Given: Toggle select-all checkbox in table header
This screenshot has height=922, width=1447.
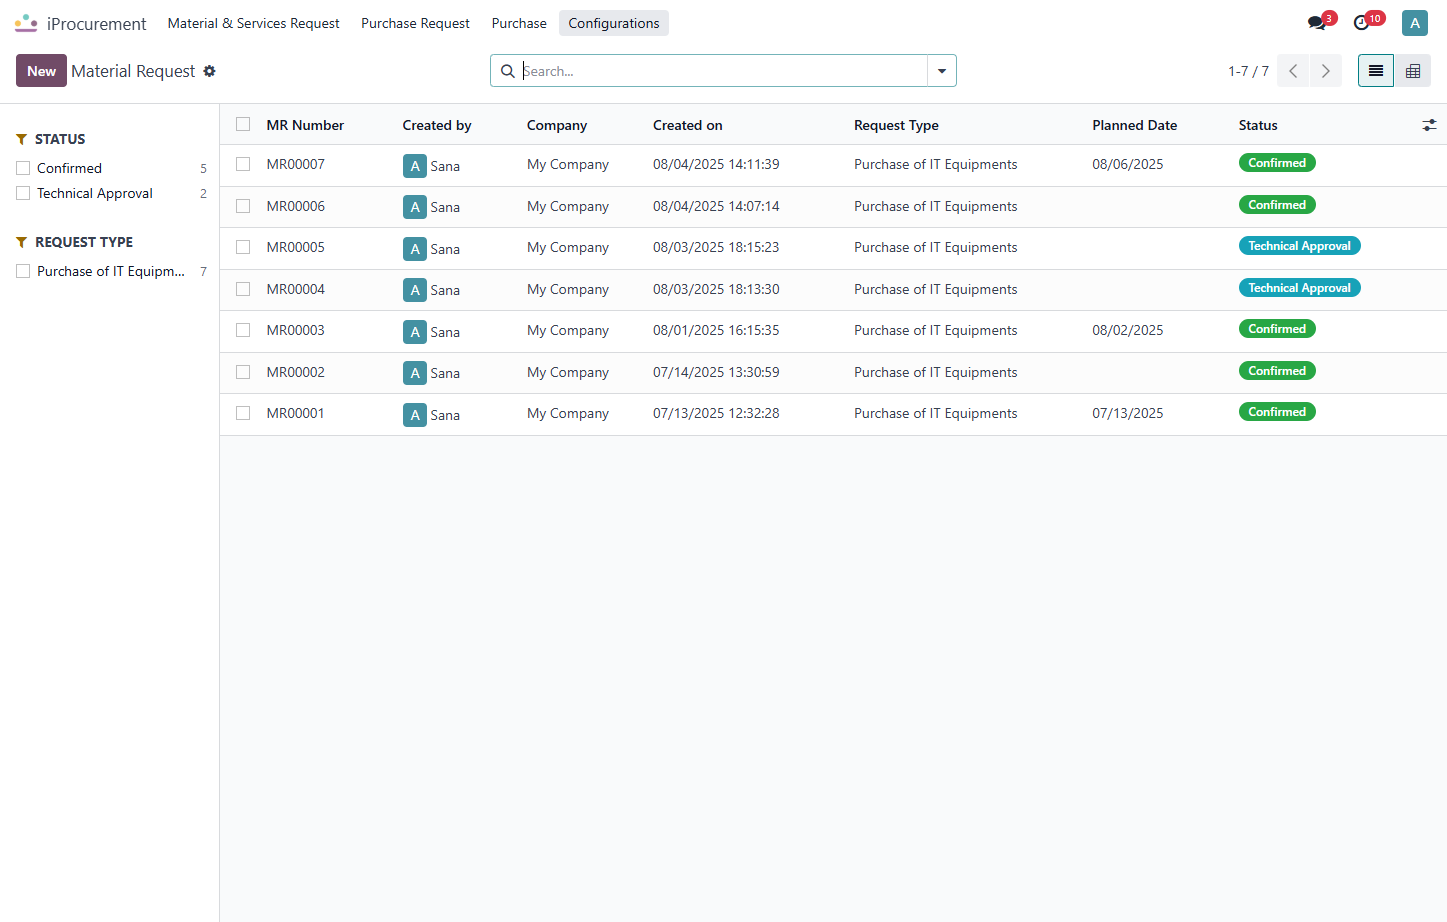Looking at the screenshot, I should (x=243, y=124).
